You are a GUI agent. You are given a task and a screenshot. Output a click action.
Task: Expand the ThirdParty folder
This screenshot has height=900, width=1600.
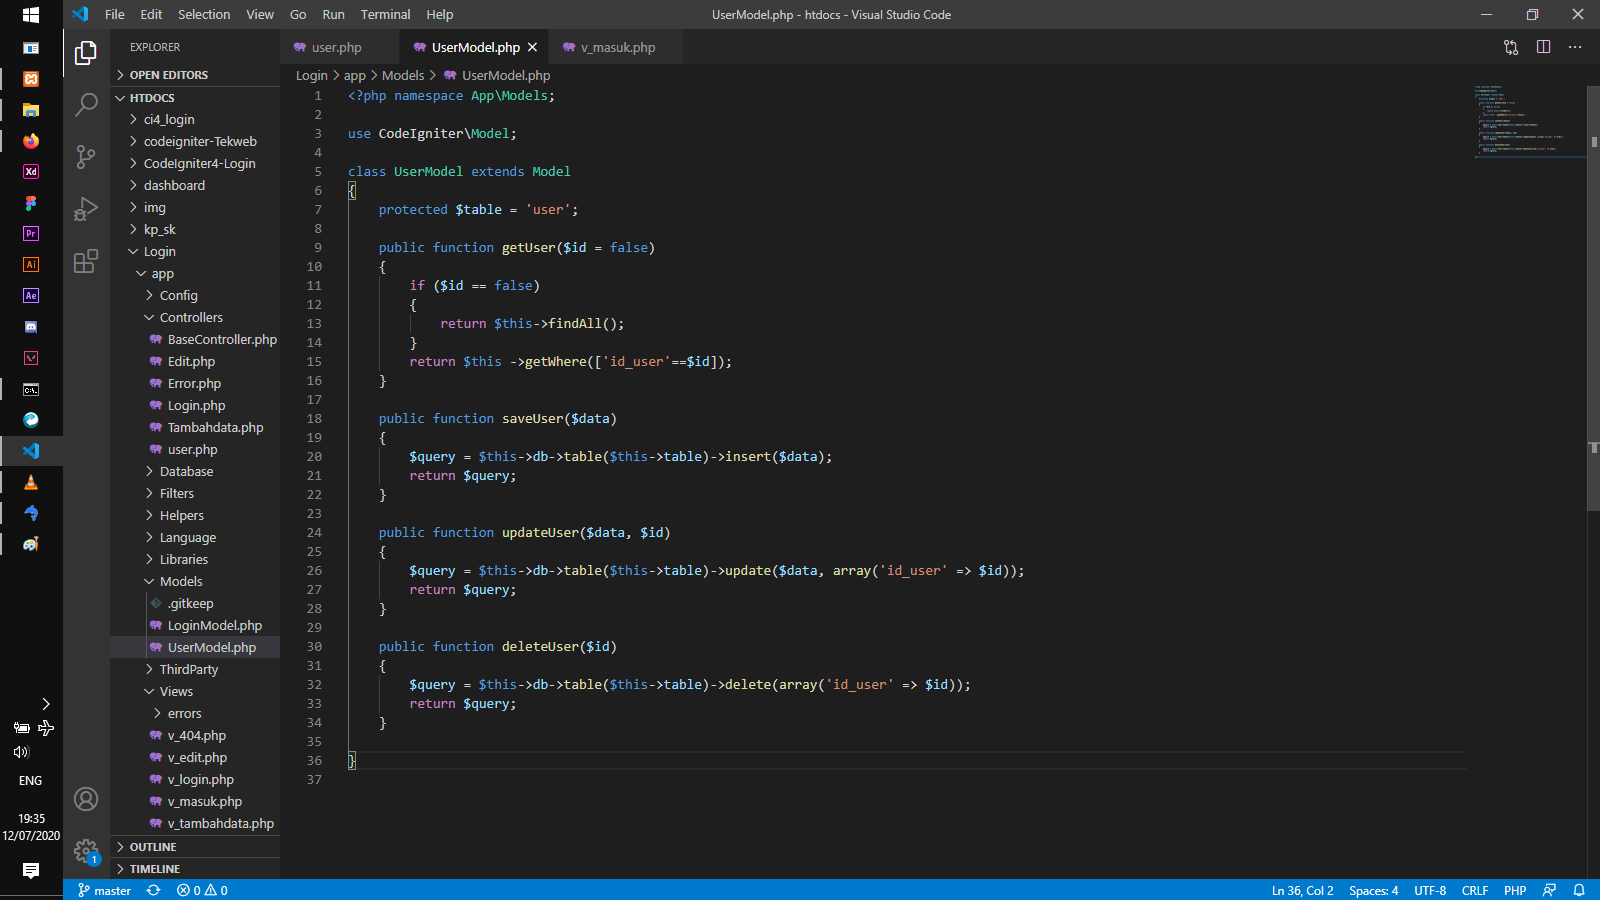pos(195,669)
